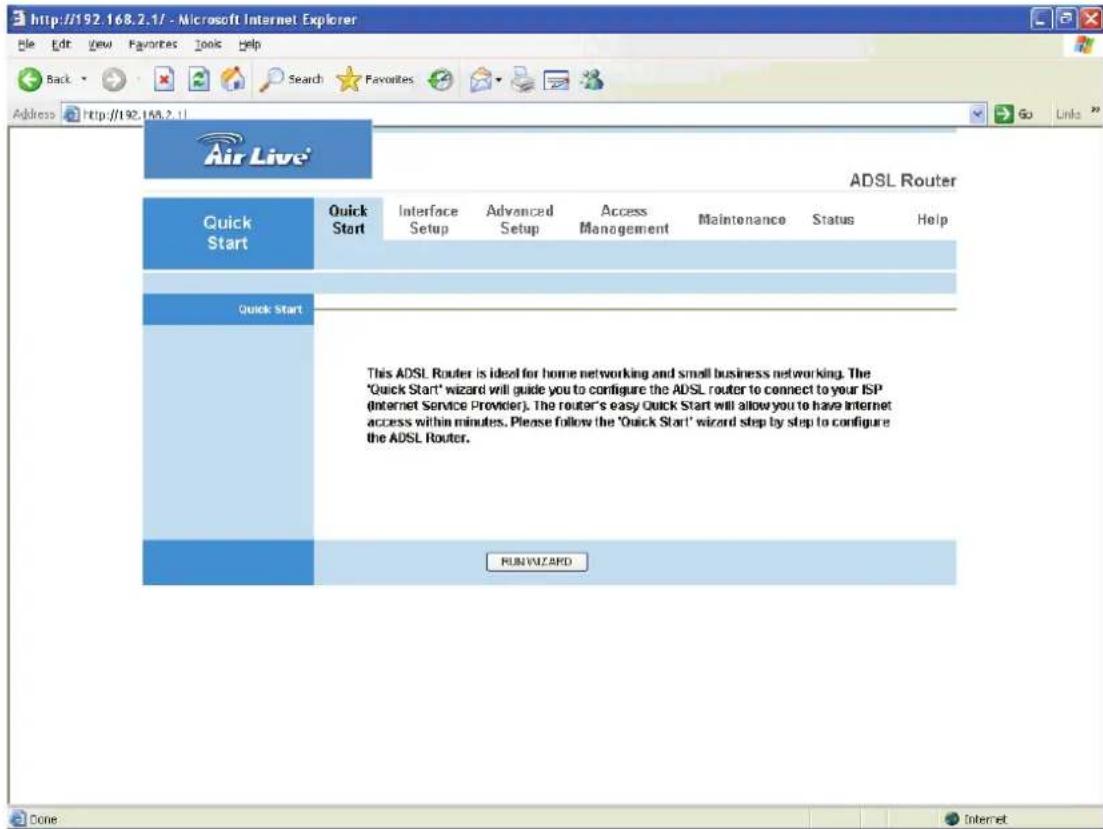Refresh the page with green arrows icon

(x=199, y=80)
